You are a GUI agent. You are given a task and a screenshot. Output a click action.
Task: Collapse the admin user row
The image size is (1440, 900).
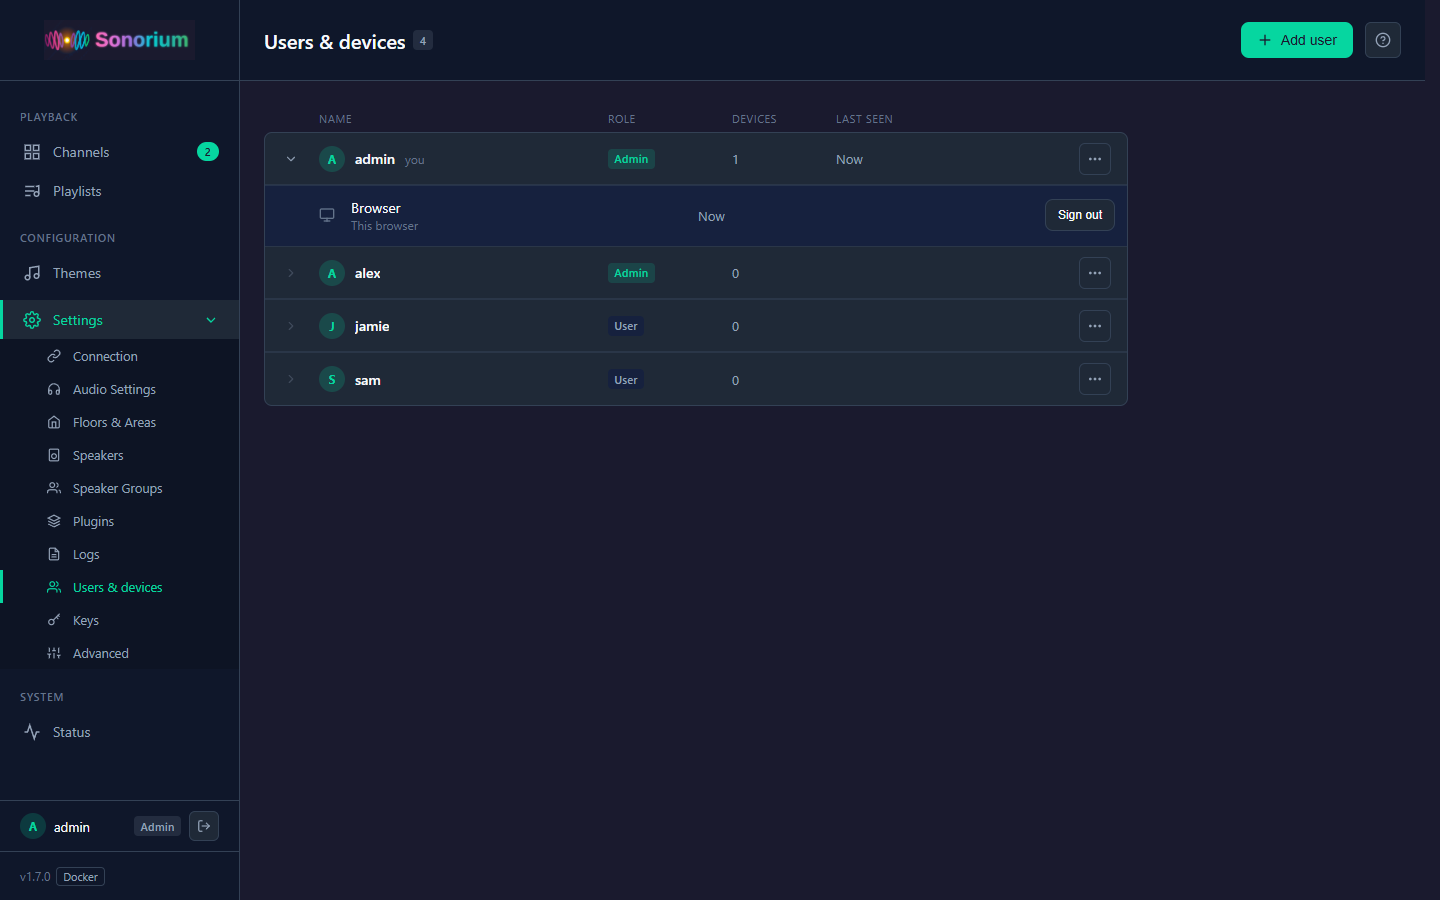(x=291, y=159)
